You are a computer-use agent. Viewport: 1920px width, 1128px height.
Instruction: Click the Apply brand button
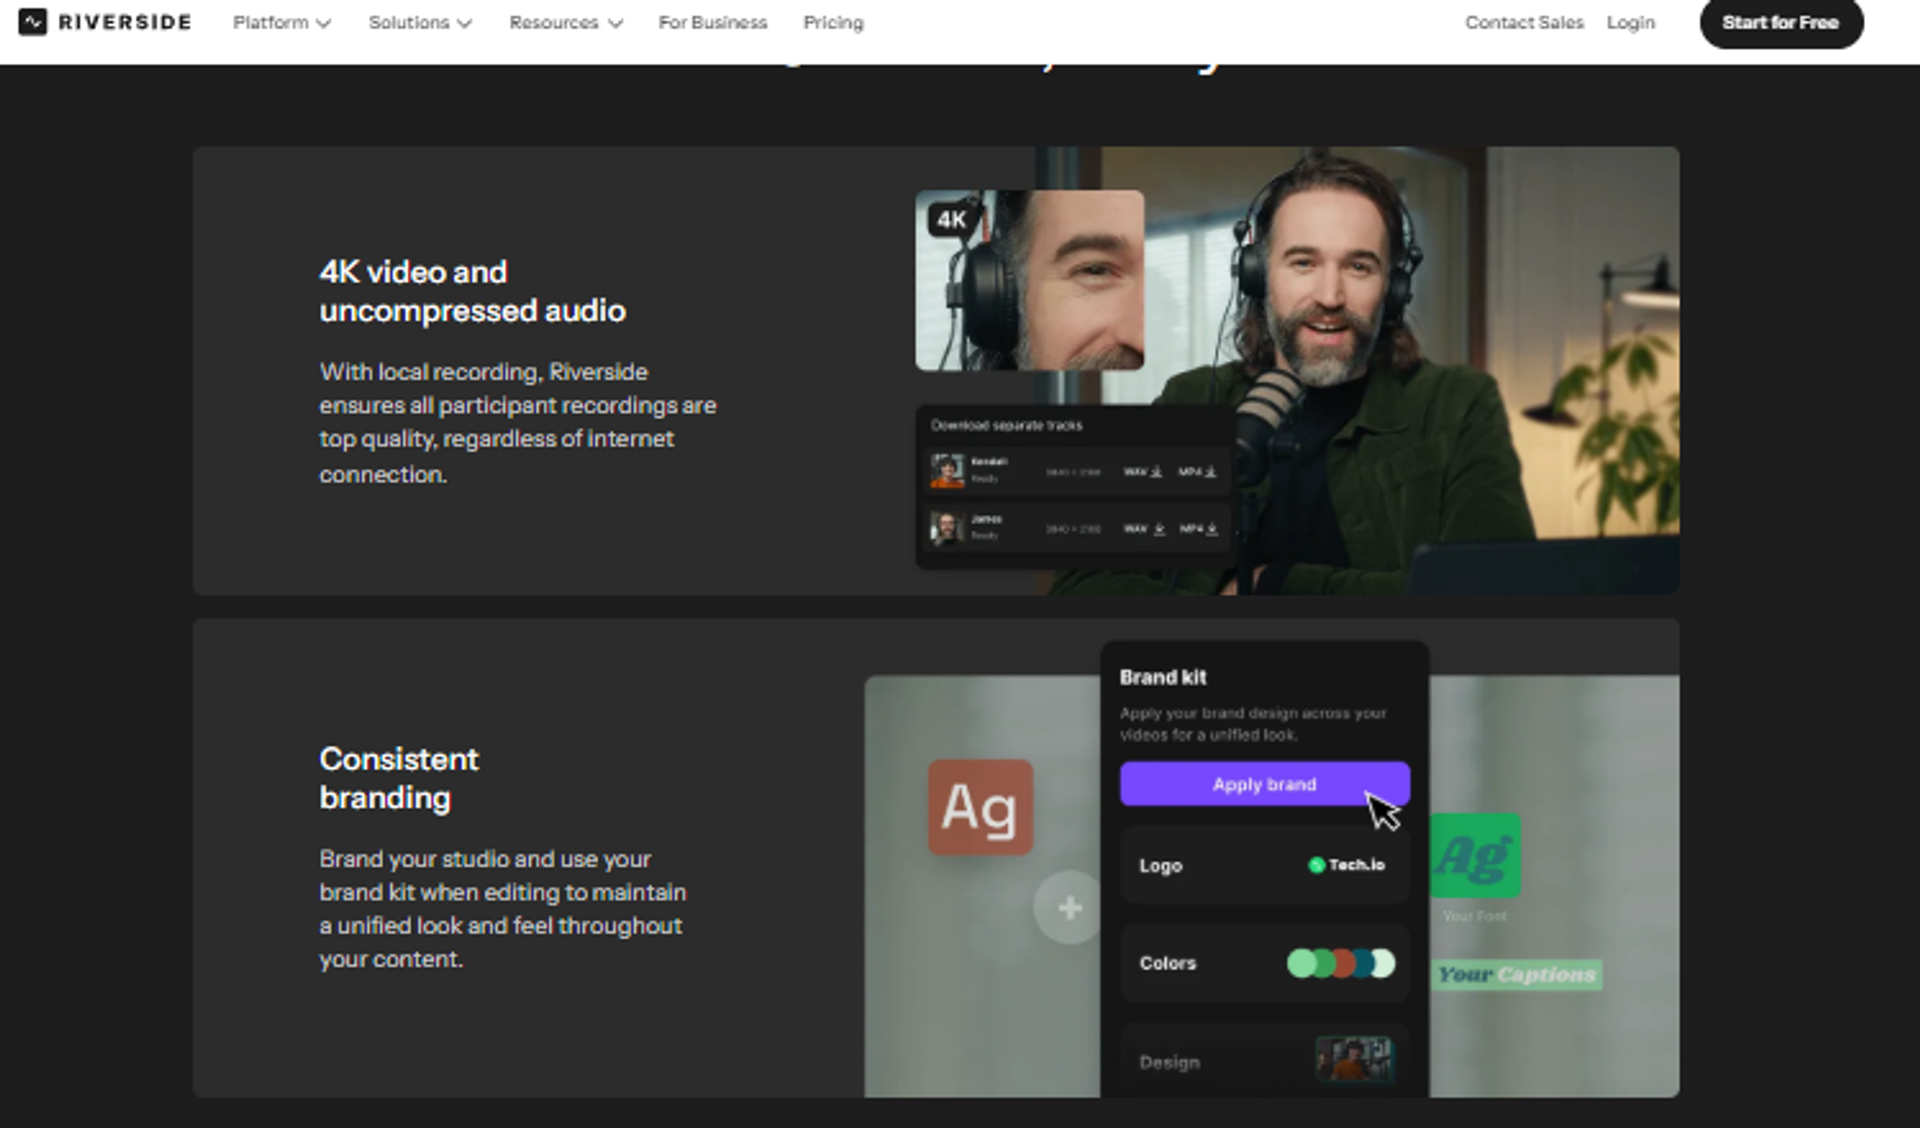(x=1264, y=784)
